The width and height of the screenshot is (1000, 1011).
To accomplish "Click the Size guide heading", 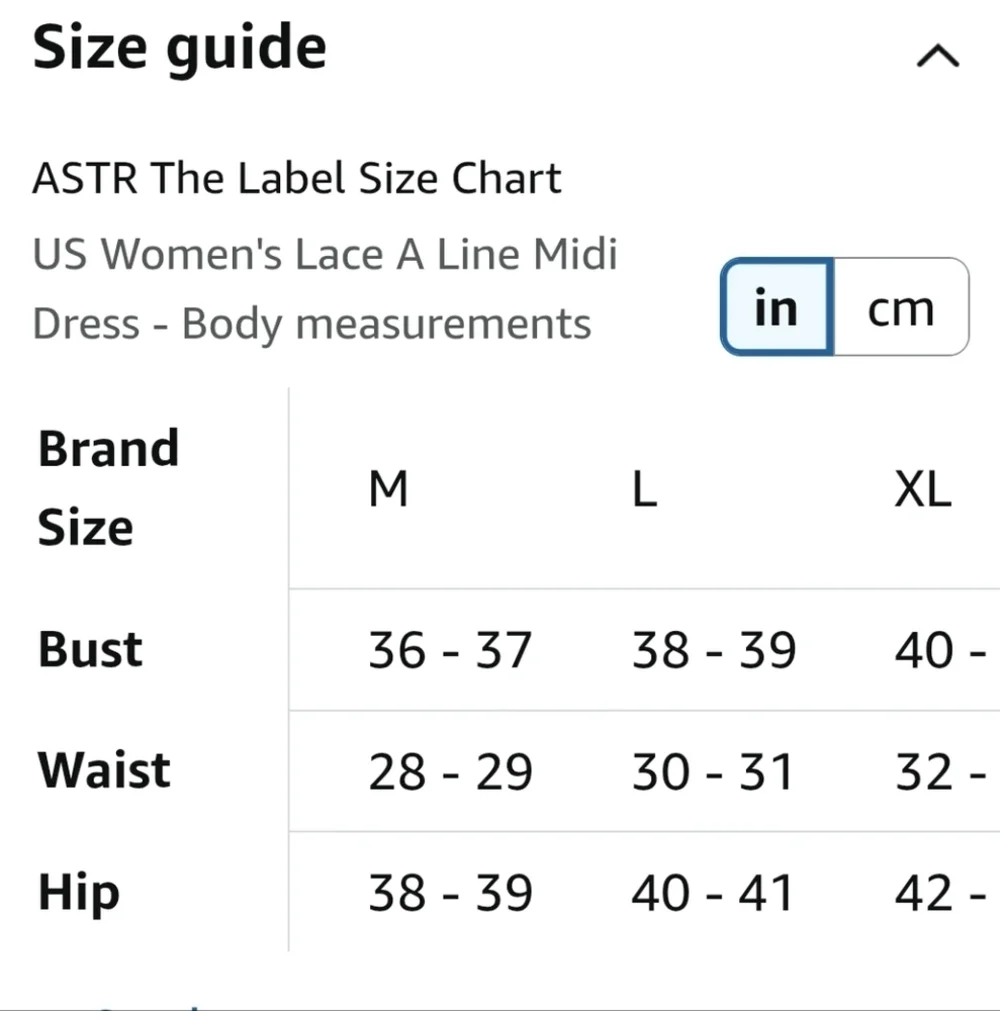I will tap(180, 48).
